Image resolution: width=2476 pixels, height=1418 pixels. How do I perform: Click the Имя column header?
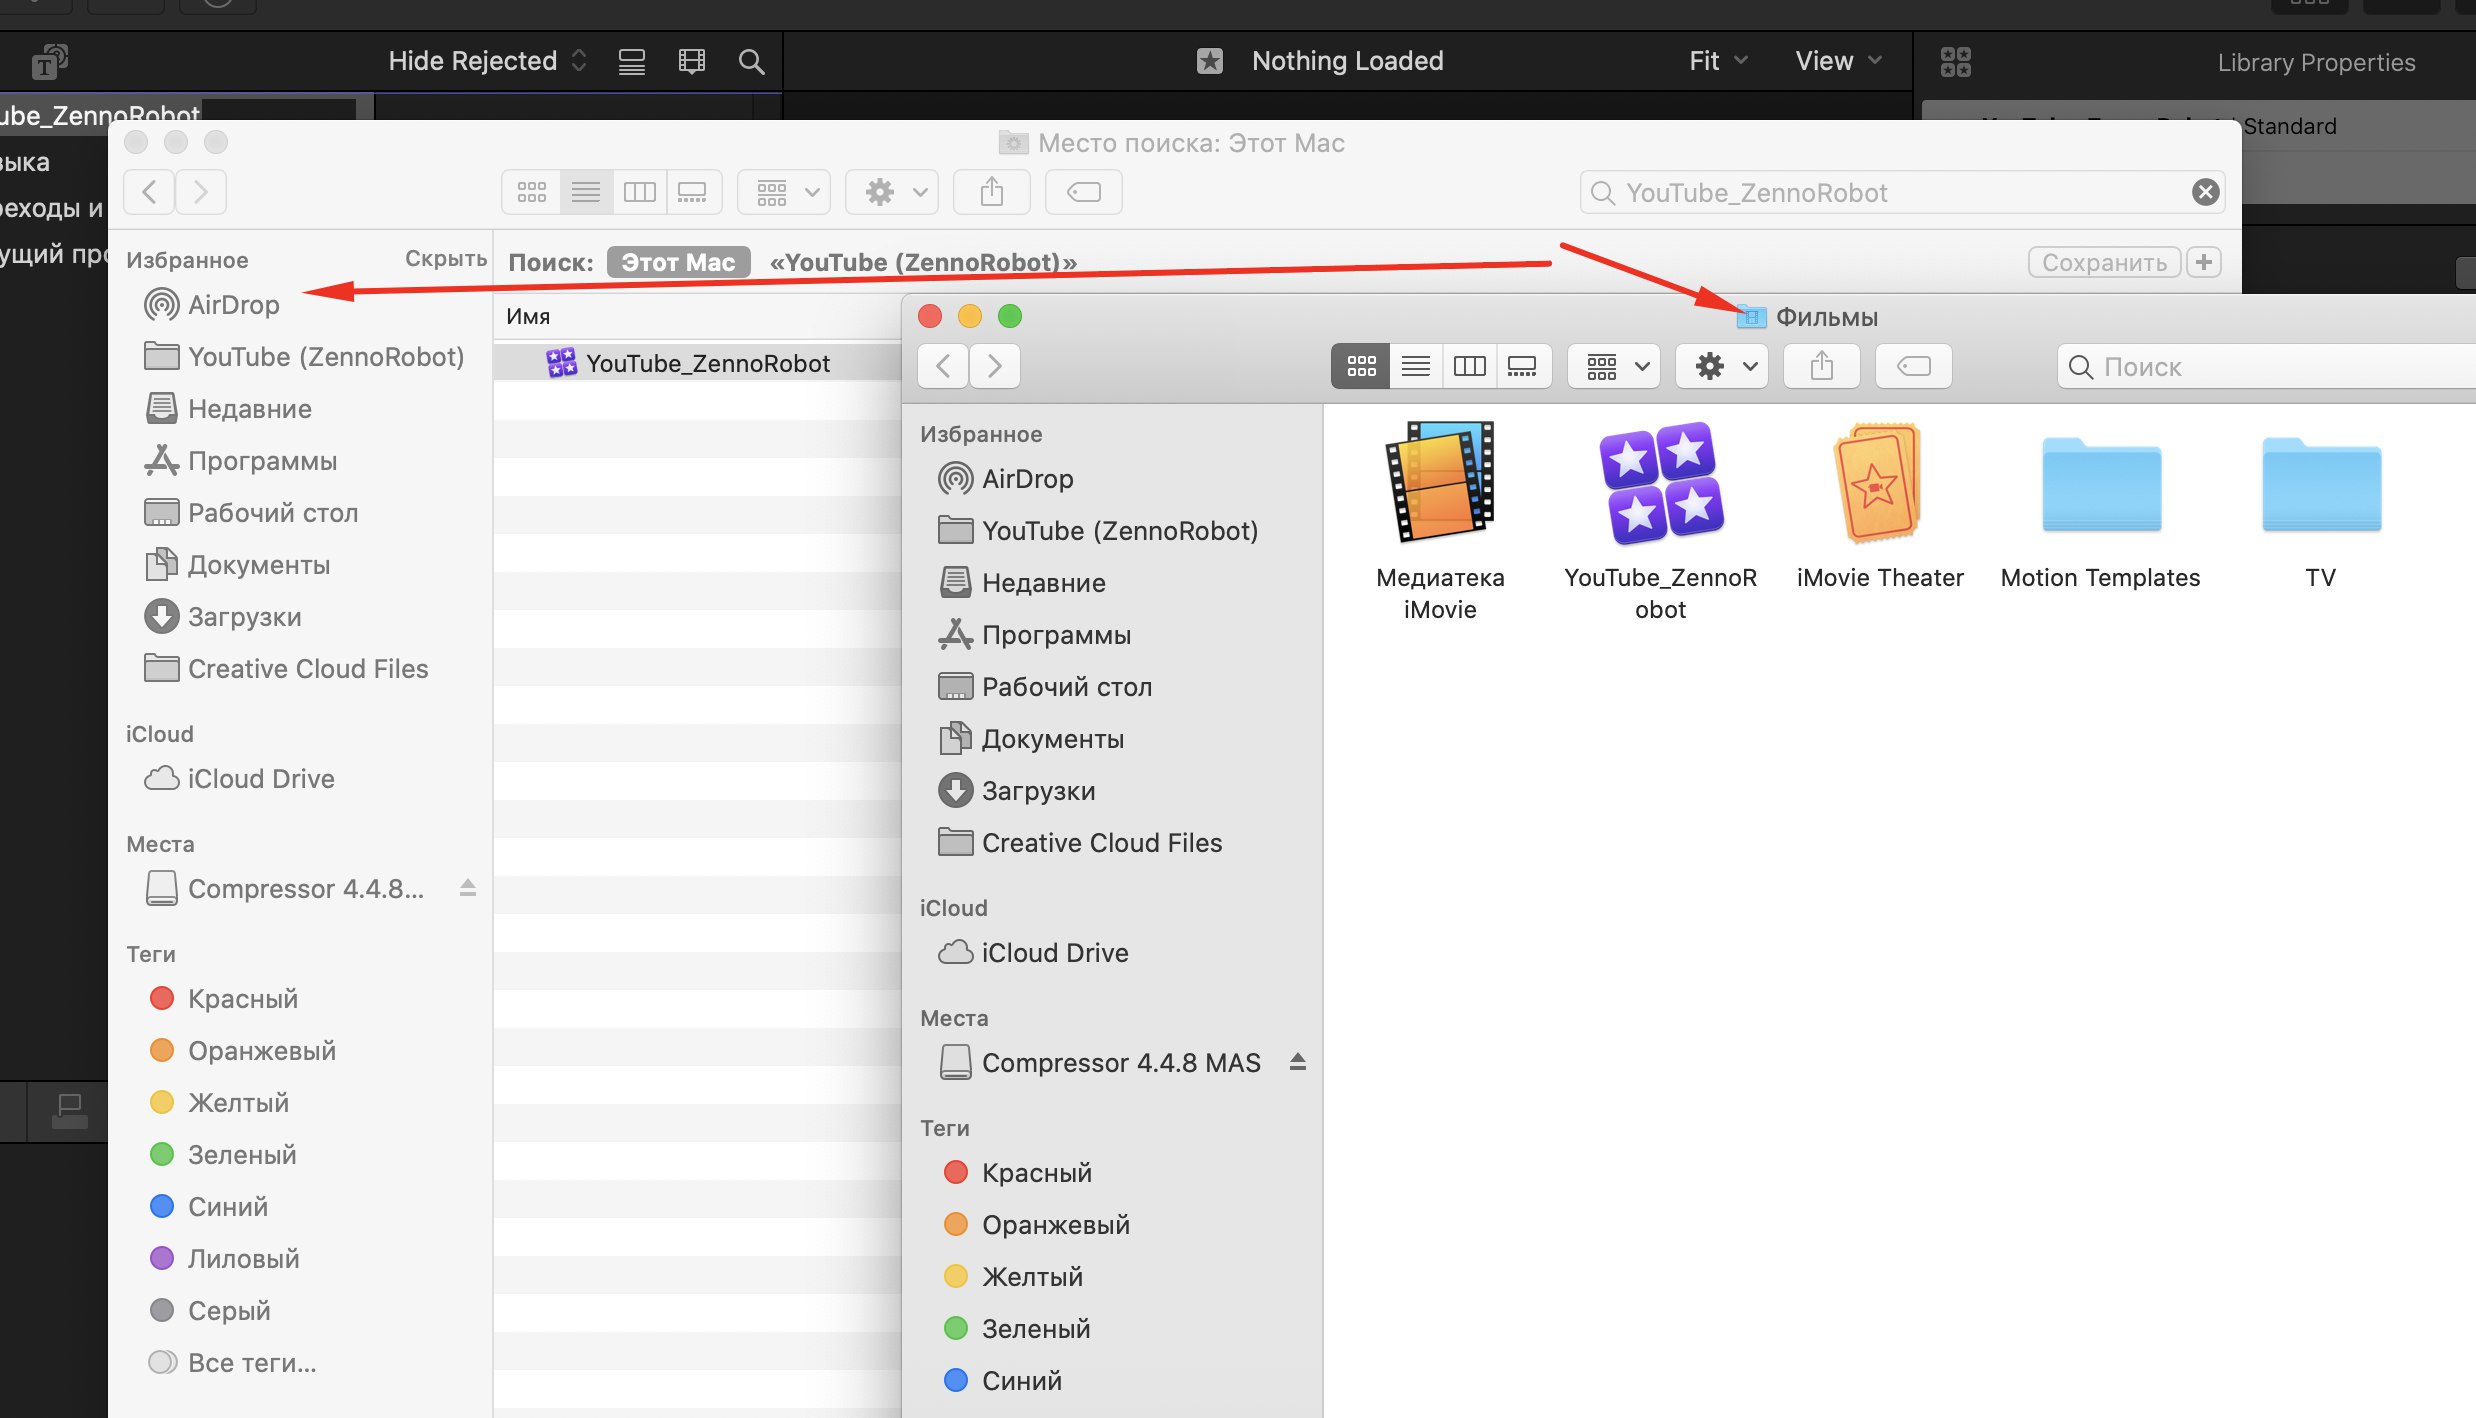pyautogui.click(x=528, y=316)
